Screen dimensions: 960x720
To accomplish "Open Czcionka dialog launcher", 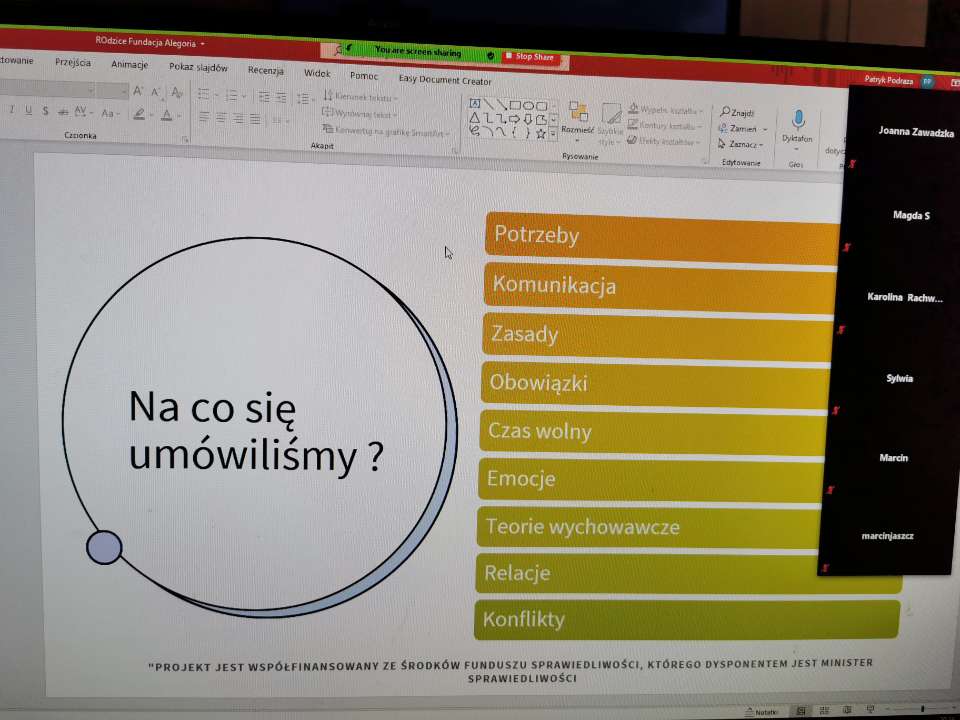I will (185, 140).
